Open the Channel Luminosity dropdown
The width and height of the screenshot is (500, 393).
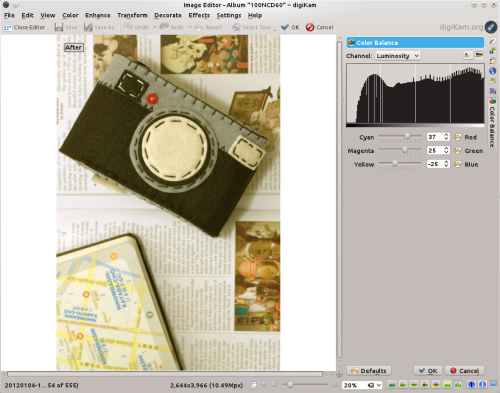pyautogui.click(x=398, y=56)
